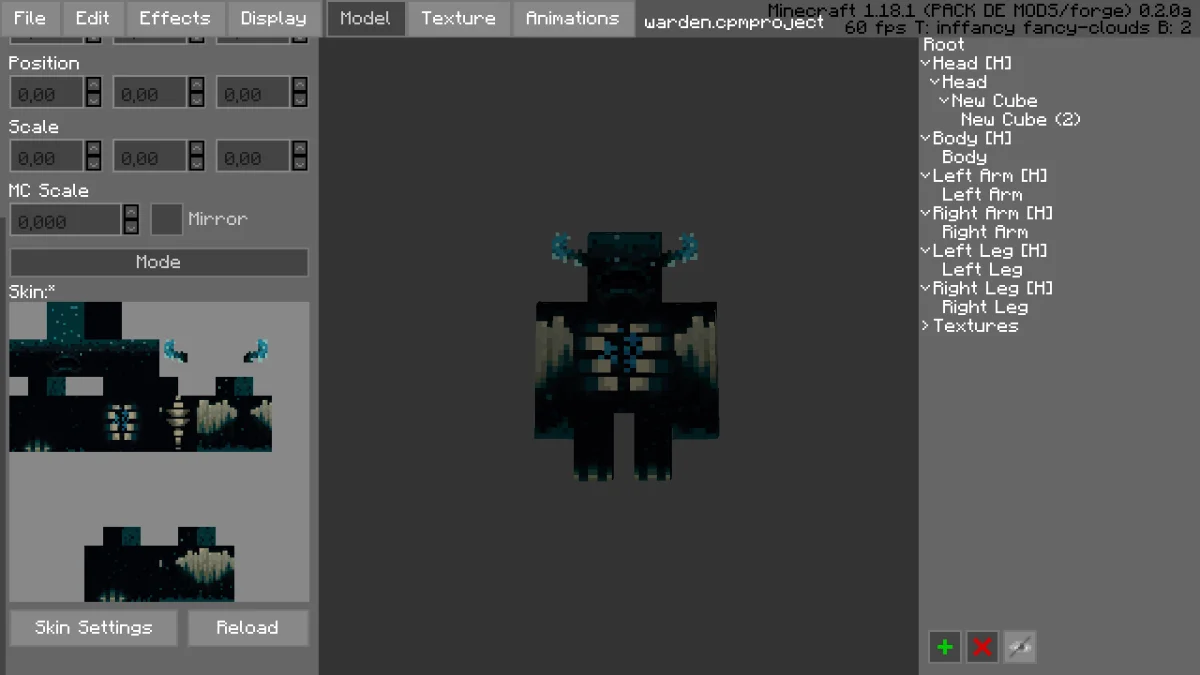Click the Reload skin button
Image resolution: width=1200 pixels, height=675 pixels.
click(x=247, y=628)
